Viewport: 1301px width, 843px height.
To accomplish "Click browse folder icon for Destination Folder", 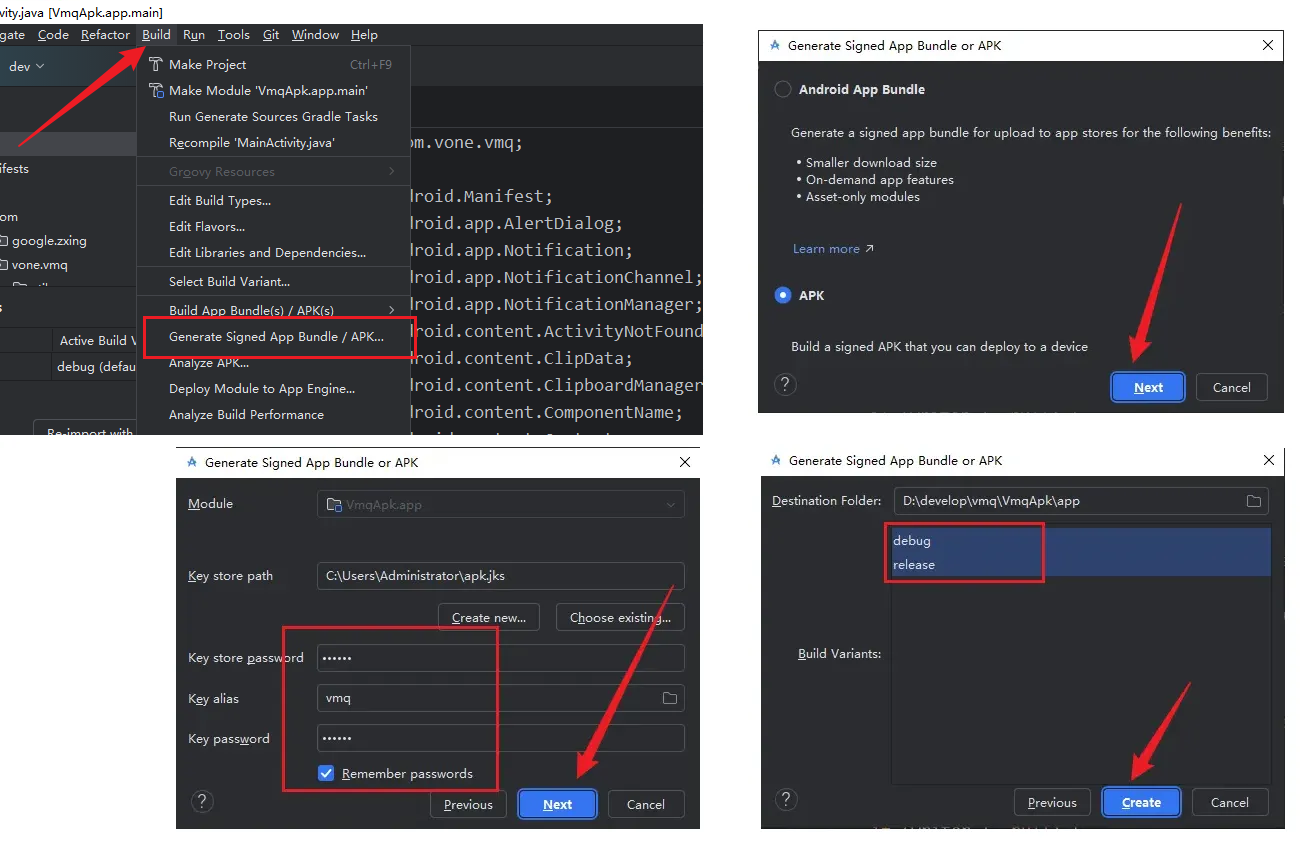I will point(1253,501).
